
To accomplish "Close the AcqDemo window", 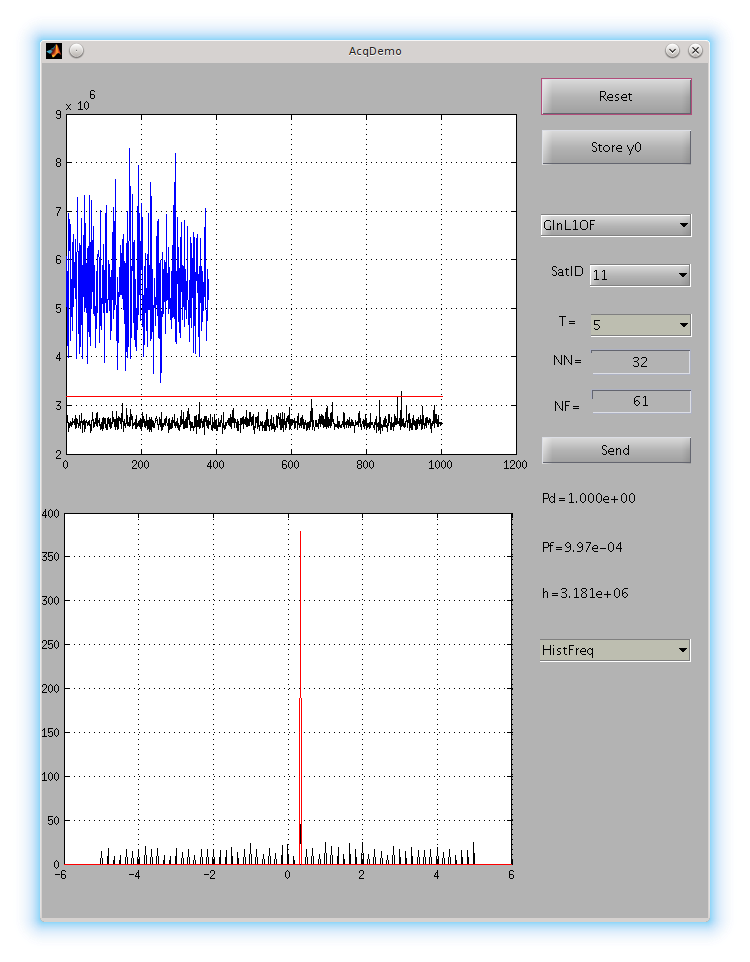I will click(x=695, y=50).
